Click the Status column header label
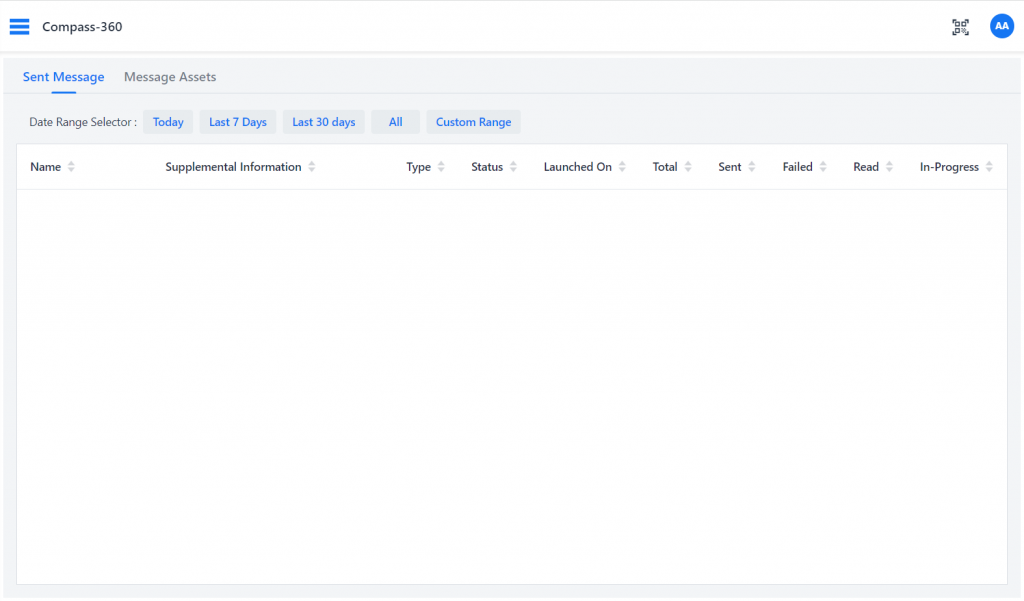1024x601 pixels. coord(487,167)
